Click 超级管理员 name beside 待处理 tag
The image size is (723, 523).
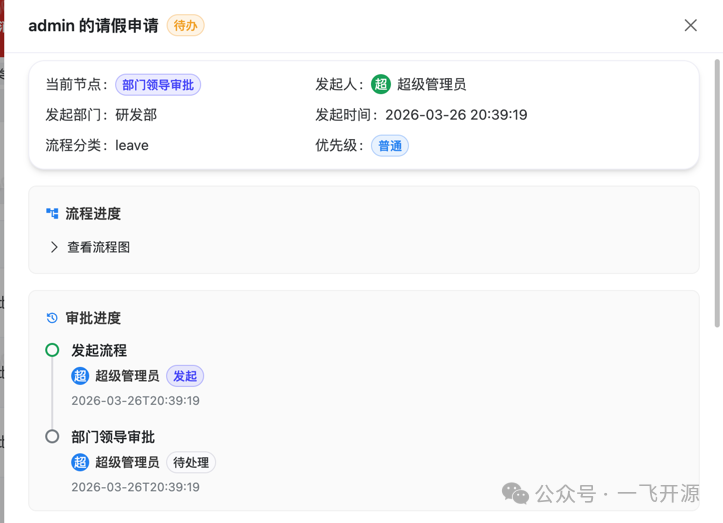tap(127, 462)
